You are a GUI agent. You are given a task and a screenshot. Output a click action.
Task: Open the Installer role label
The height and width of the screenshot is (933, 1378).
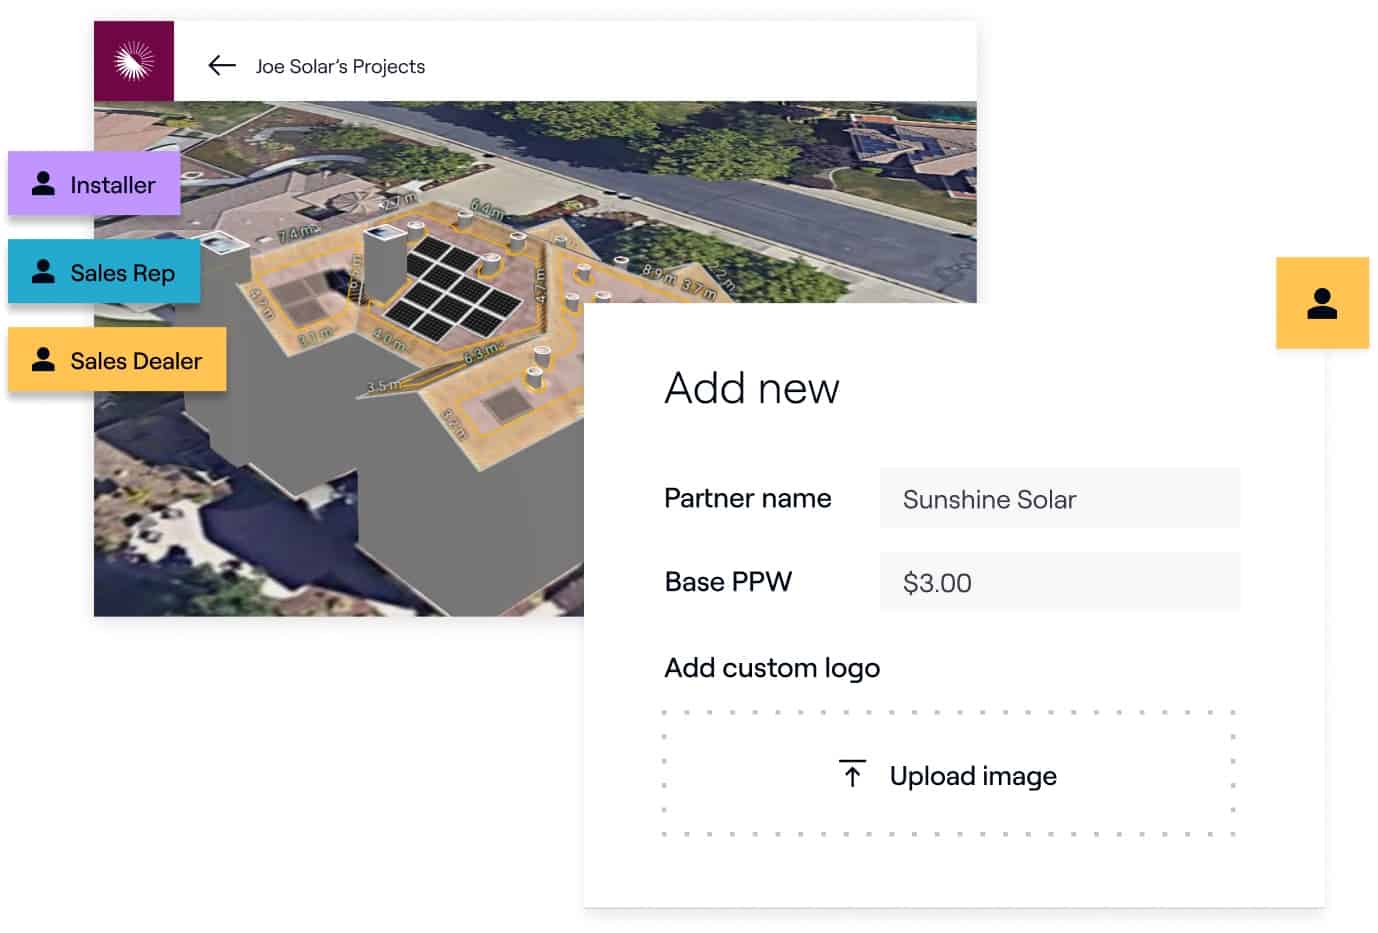point(112,184)
